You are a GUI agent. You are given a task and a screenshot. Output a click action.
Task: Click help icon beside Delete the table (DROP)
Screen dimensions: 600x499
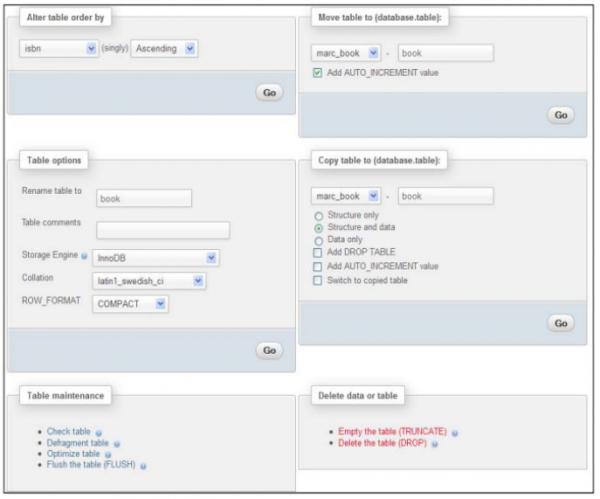(x=433, y=443)
